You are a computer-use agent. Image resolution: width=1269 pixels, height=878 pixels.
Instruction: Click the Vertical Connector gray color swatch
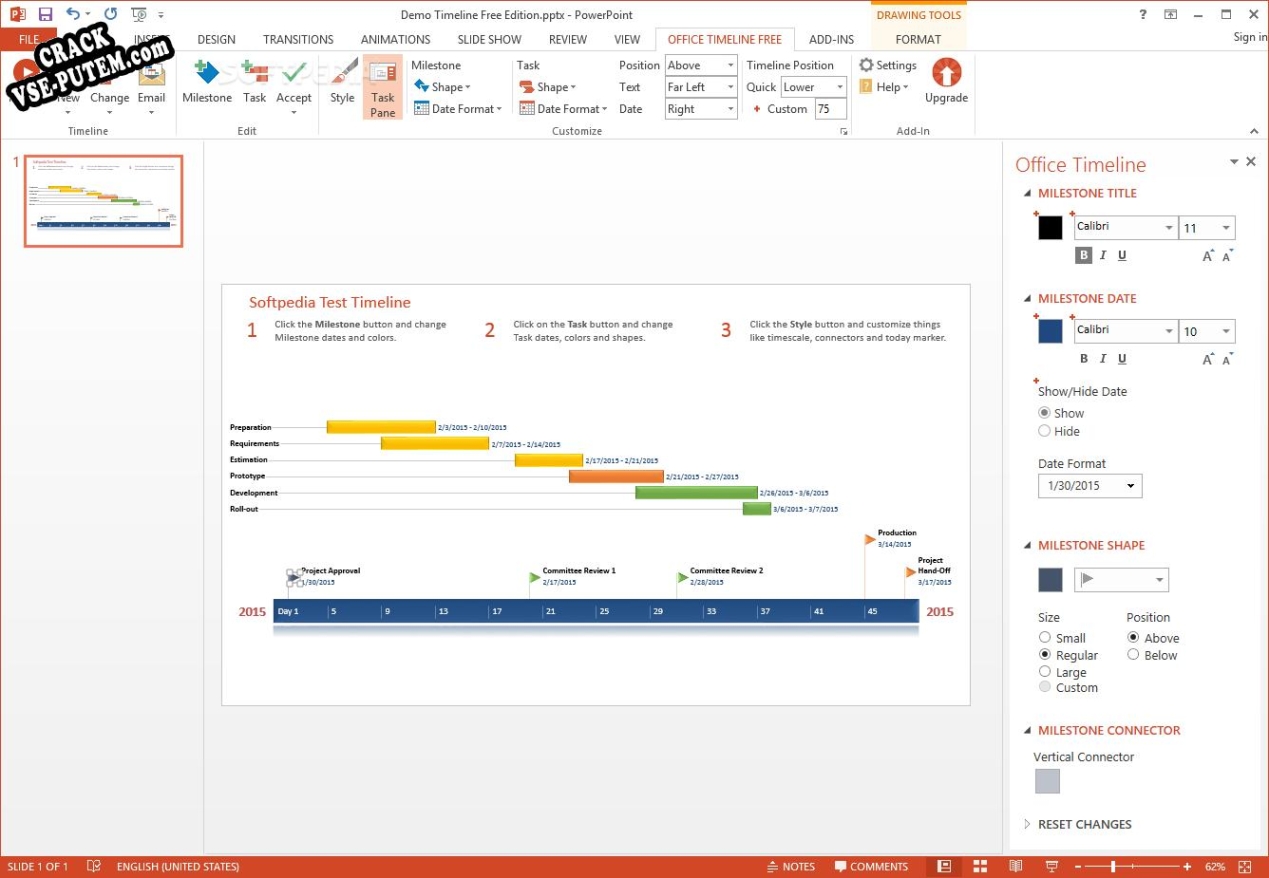pos(1047,781)
